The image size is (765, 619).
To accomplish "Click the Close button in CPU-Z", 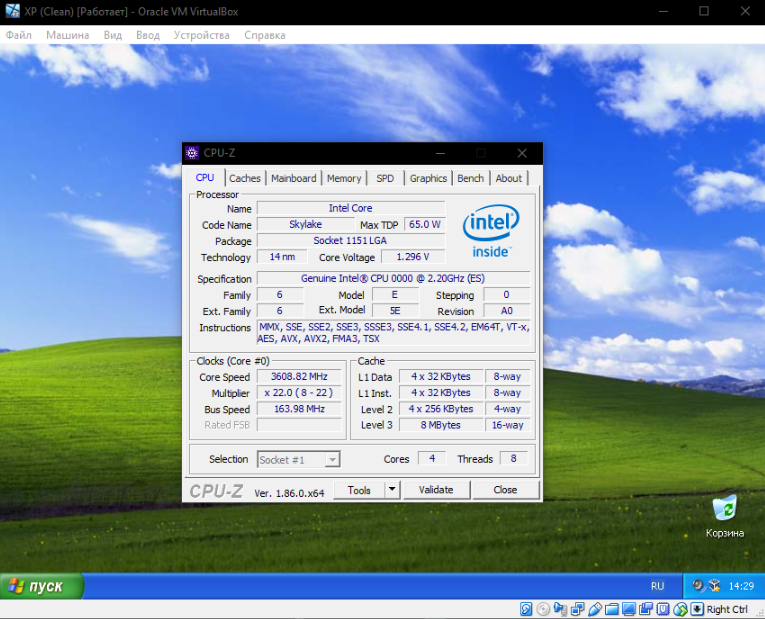I will (x=505, y=490).
